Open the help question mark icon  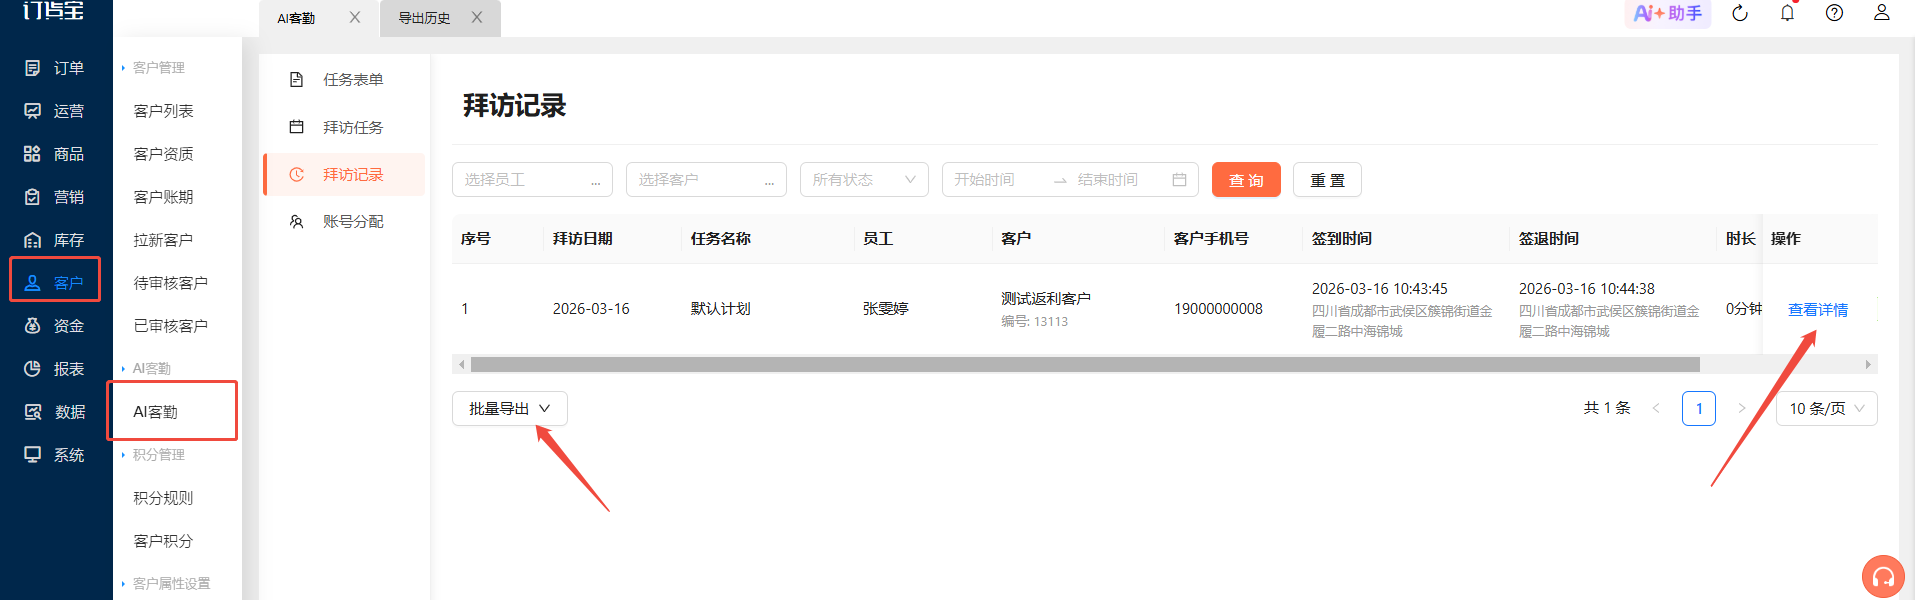pos(1834,13)
